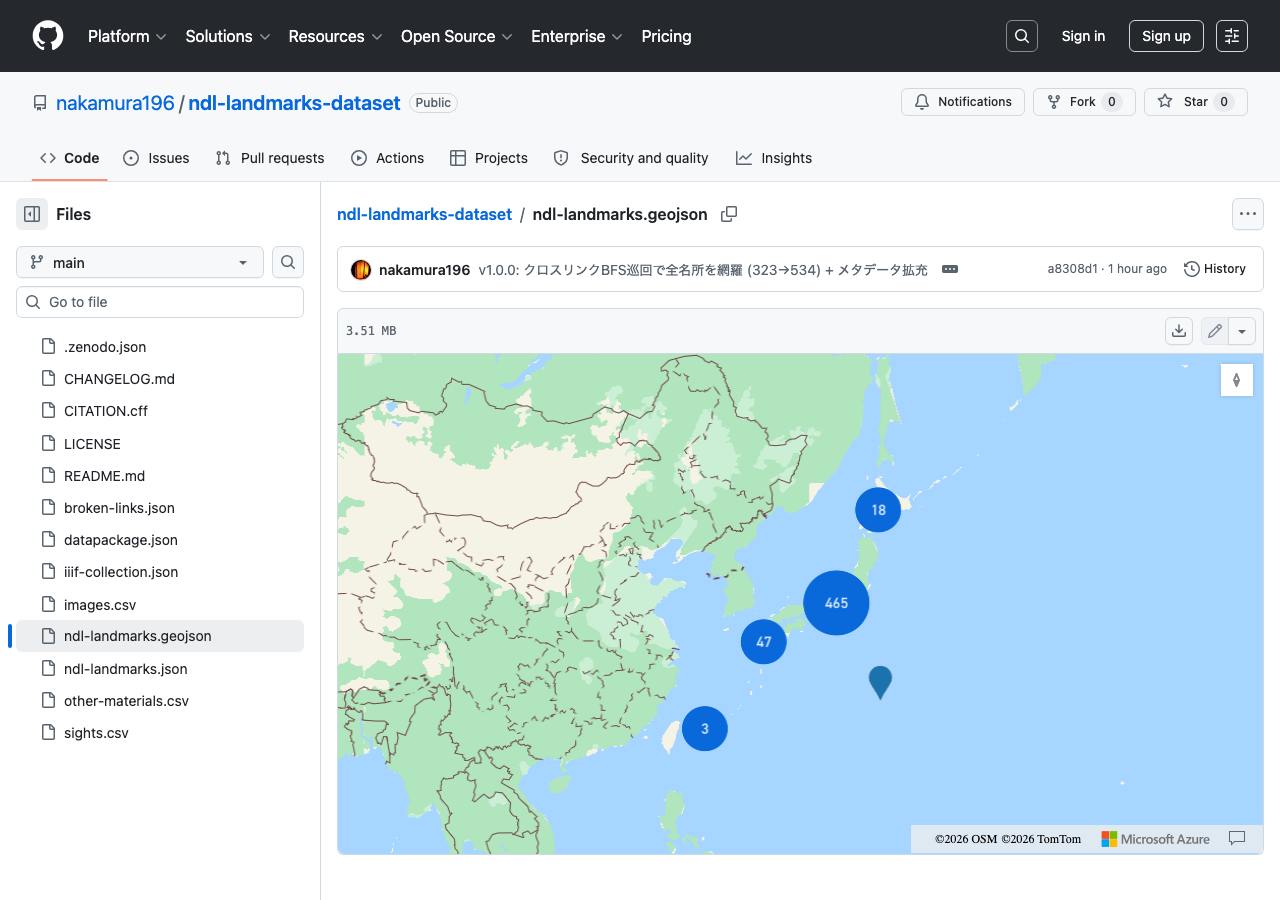
Task: Select the 18 cluster marker
Action: (x=878, y=510)
